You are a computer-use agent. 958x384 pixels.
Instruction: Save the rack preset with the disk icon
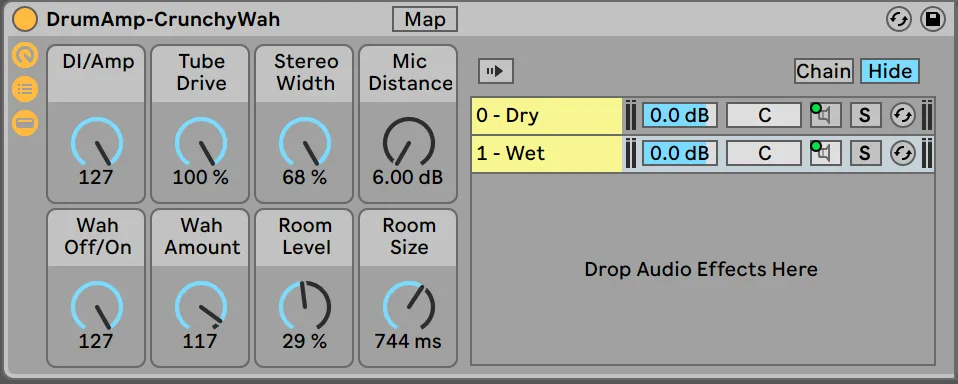pos(933,20)
